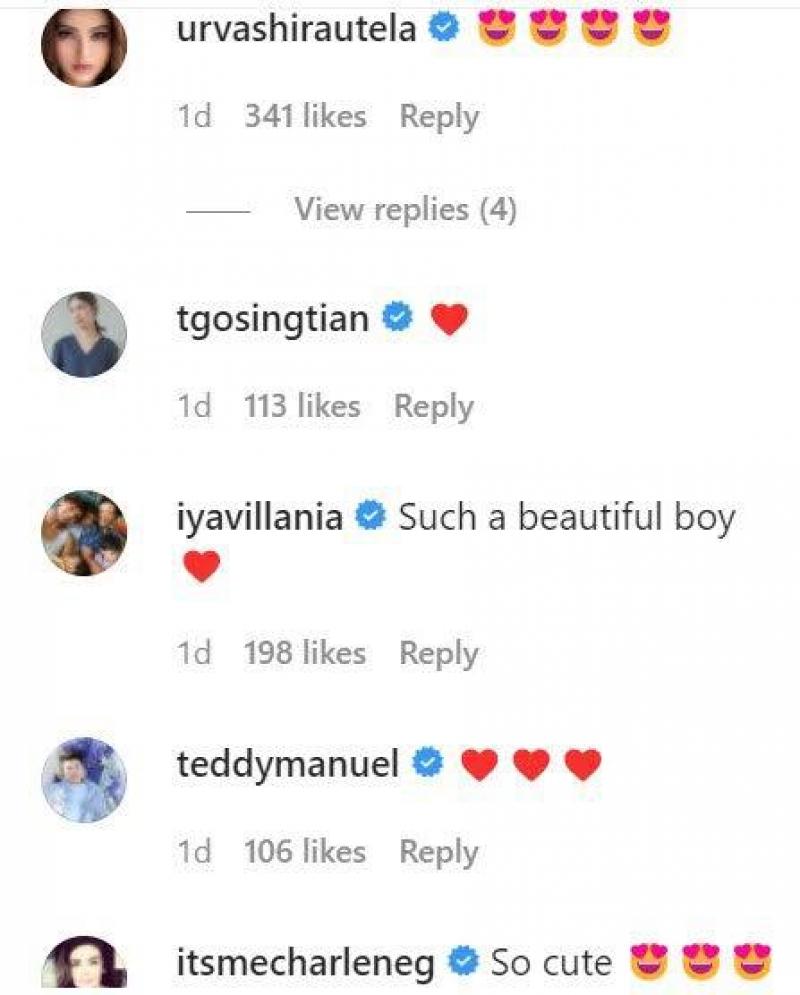Click verified checkmark beside iyavillania
This screenshot has height=995, width=800.
tap(371, 518)
